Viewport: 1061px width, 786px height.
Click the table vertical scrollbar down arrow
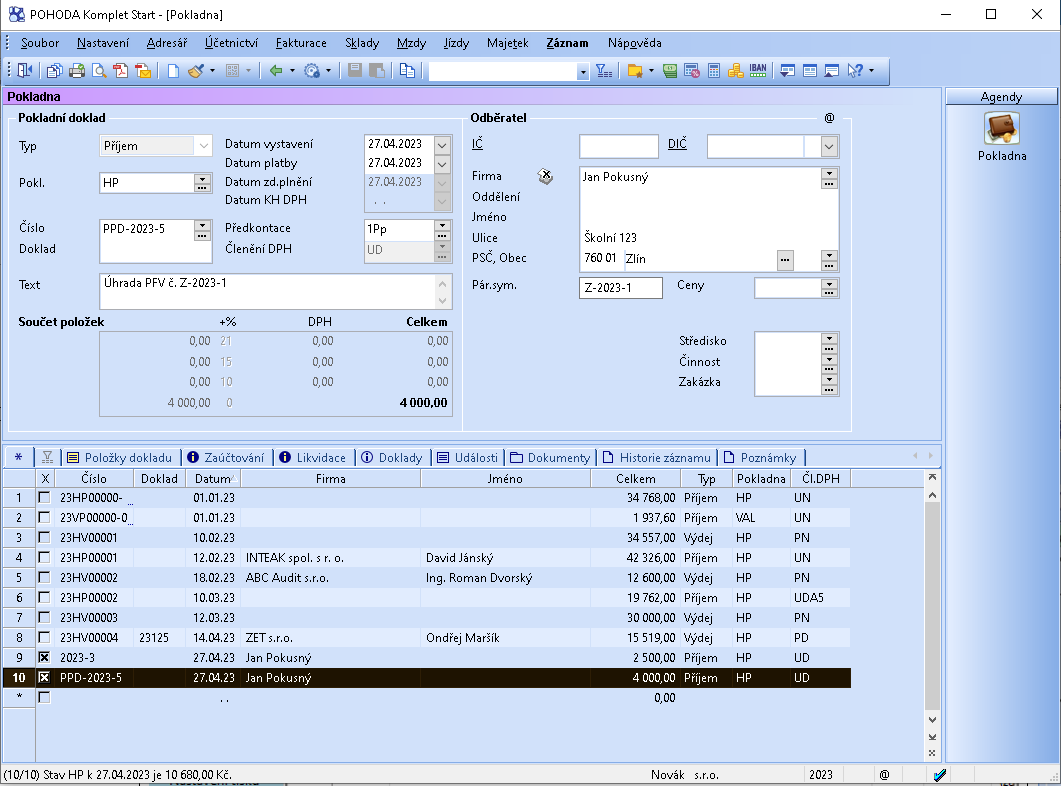pyautogui.click(x=932, y=720)
